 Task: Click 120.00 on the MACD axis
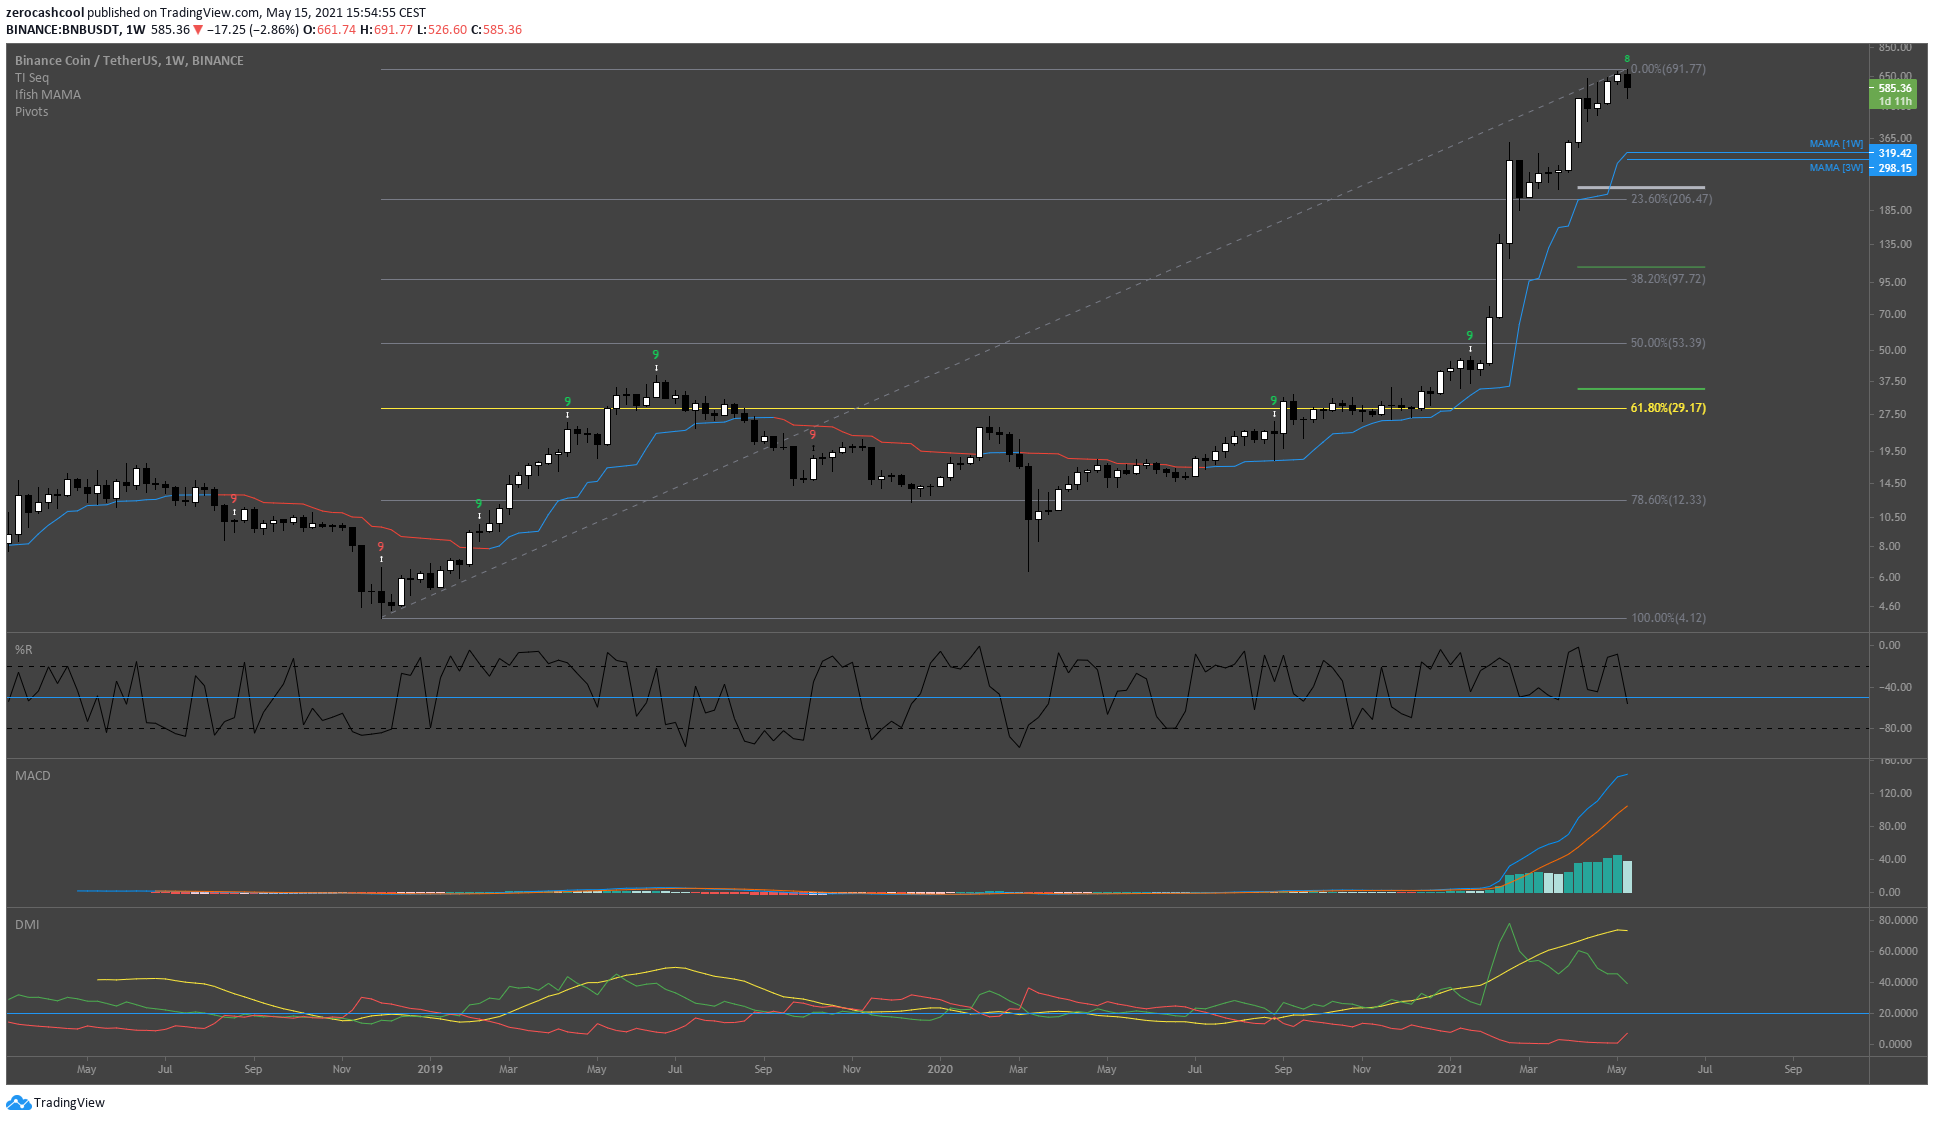point(1895,793)
